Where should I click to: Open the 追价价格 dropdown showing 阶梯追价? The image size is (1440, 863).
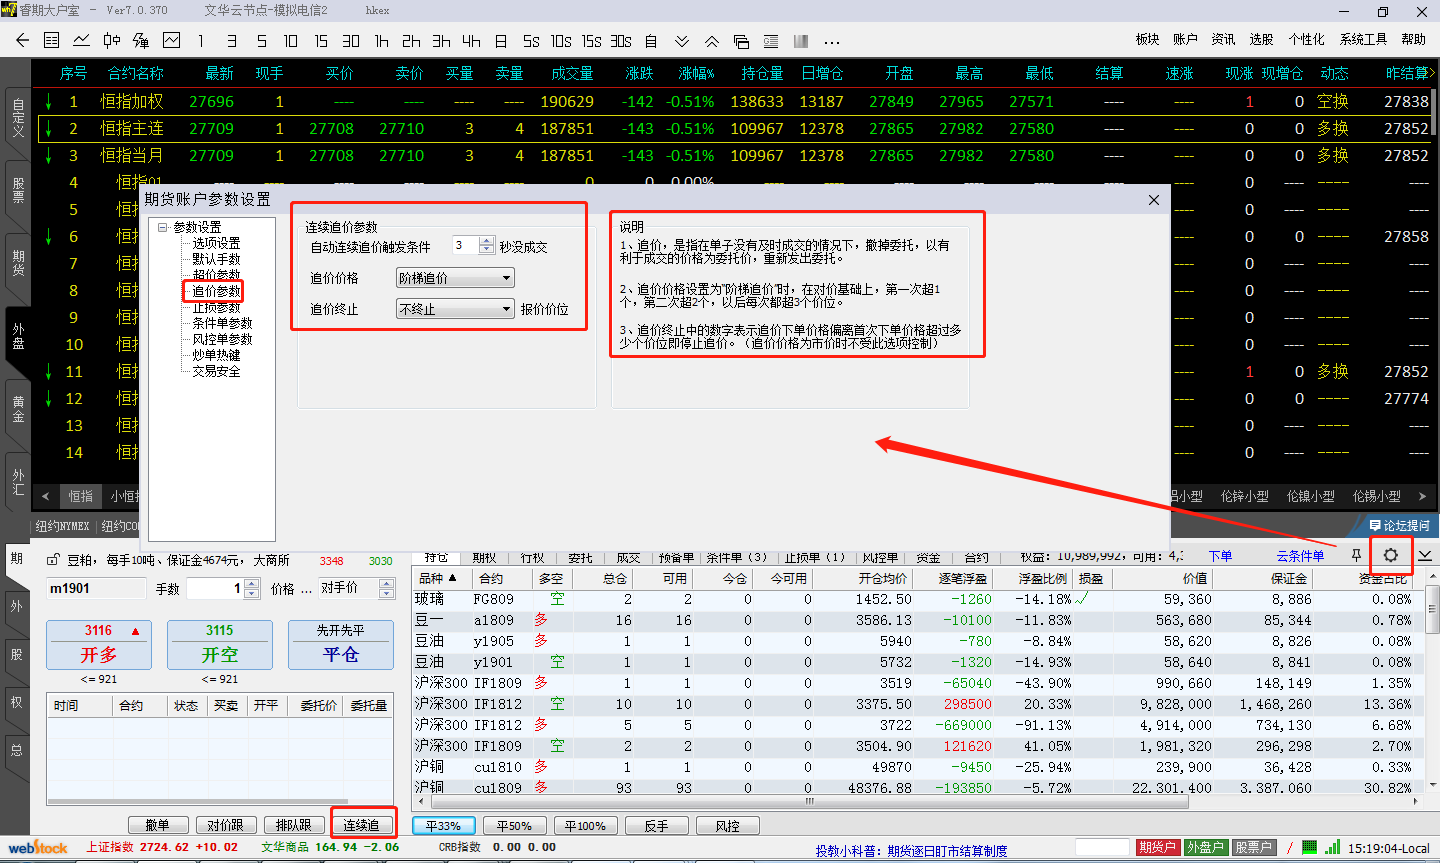[x=455, y=278]
